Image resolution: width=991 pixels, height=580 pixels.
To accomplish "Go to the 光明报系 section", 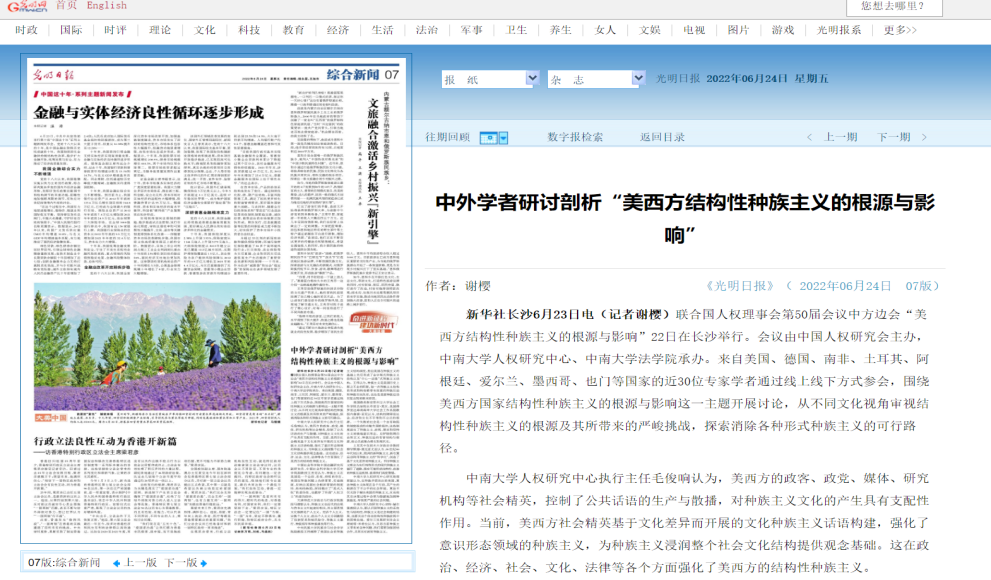I will point(838,30).
